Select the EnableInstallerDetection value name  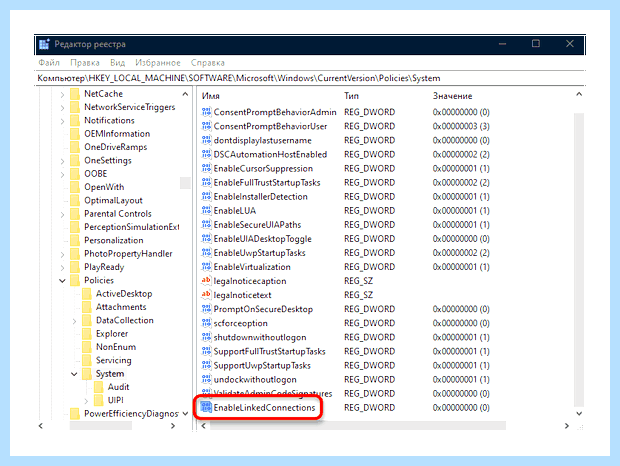261,196
